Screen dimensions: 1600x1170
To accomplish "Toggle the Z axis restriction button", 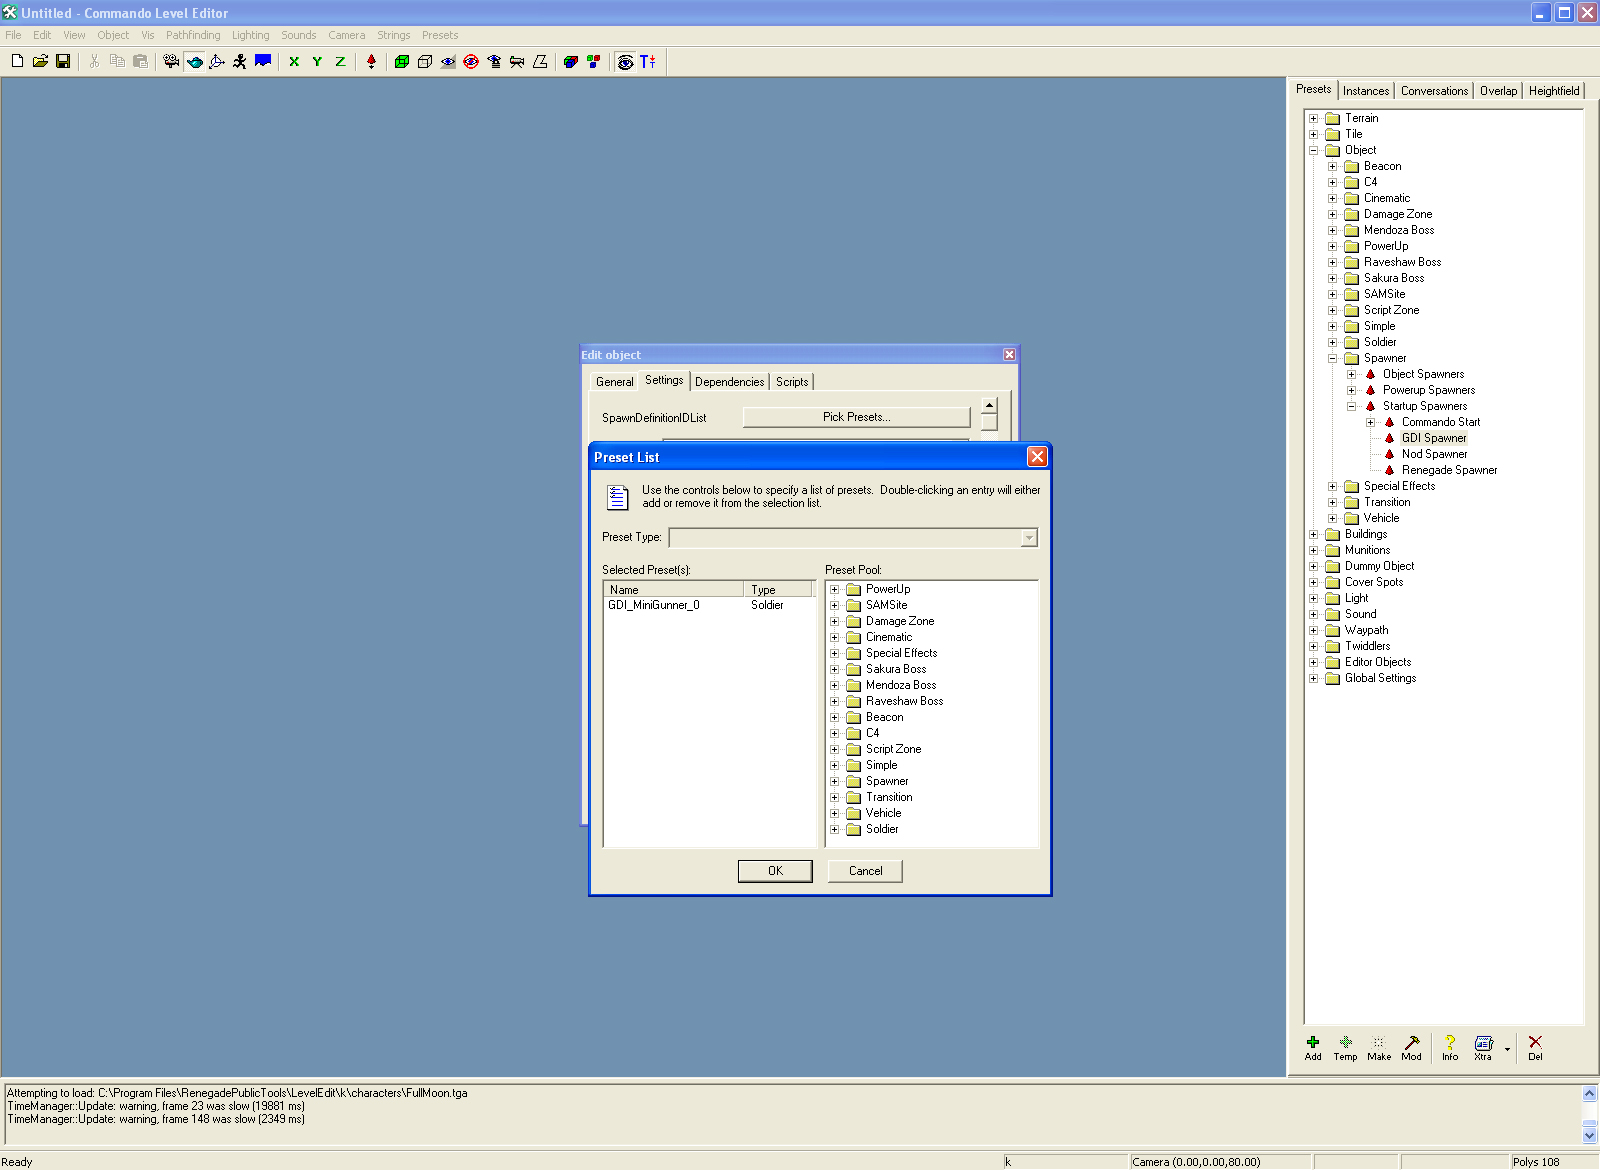I will [340, 62].
